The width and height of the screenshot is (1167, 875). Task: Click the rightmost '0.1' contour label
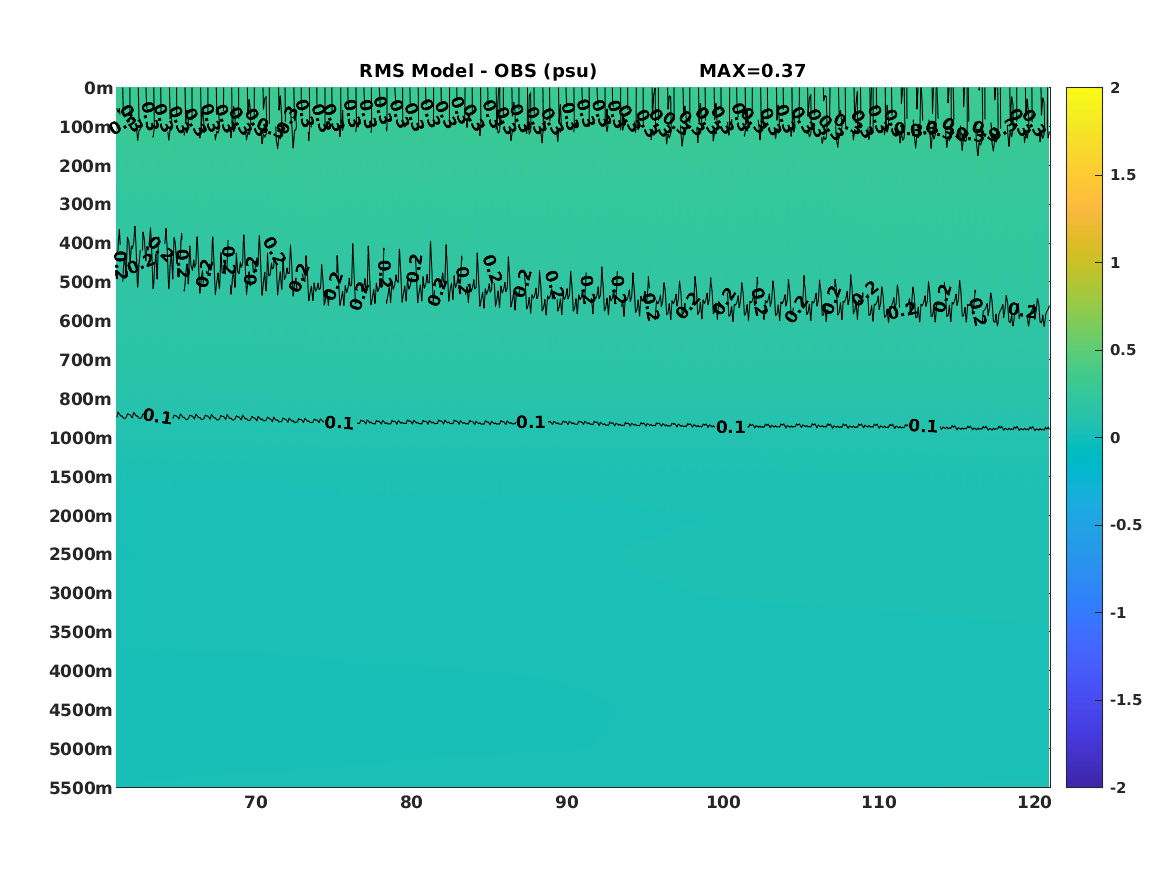[923, 426]
